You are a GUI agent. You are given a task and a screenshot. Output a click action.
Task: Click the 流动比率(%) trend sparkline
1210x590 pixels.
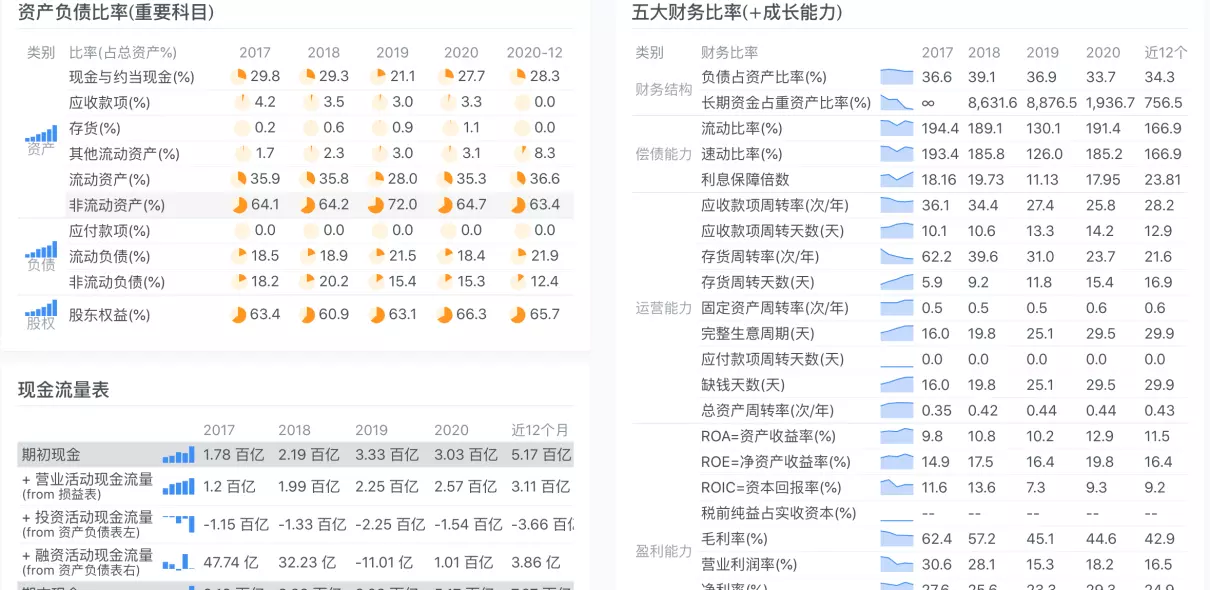click(x=897, y=128)
